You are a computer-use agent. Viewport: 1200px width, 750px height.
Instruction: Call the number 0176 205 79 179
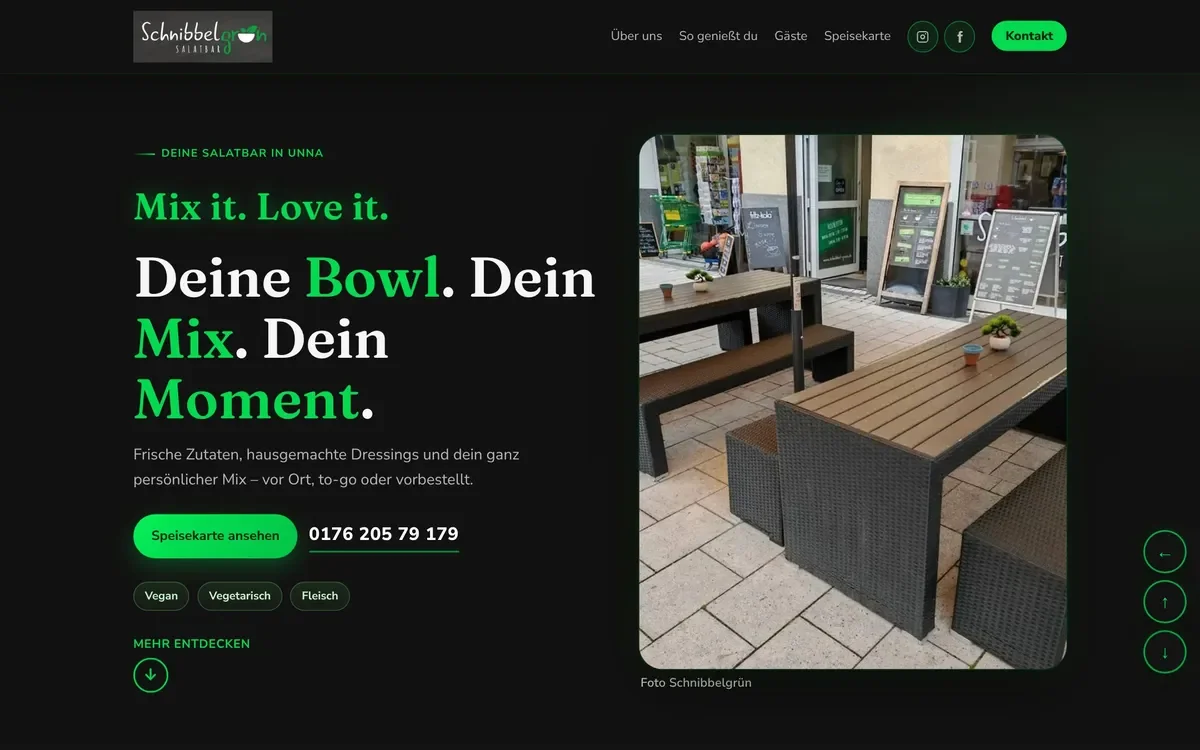(384, 534)
